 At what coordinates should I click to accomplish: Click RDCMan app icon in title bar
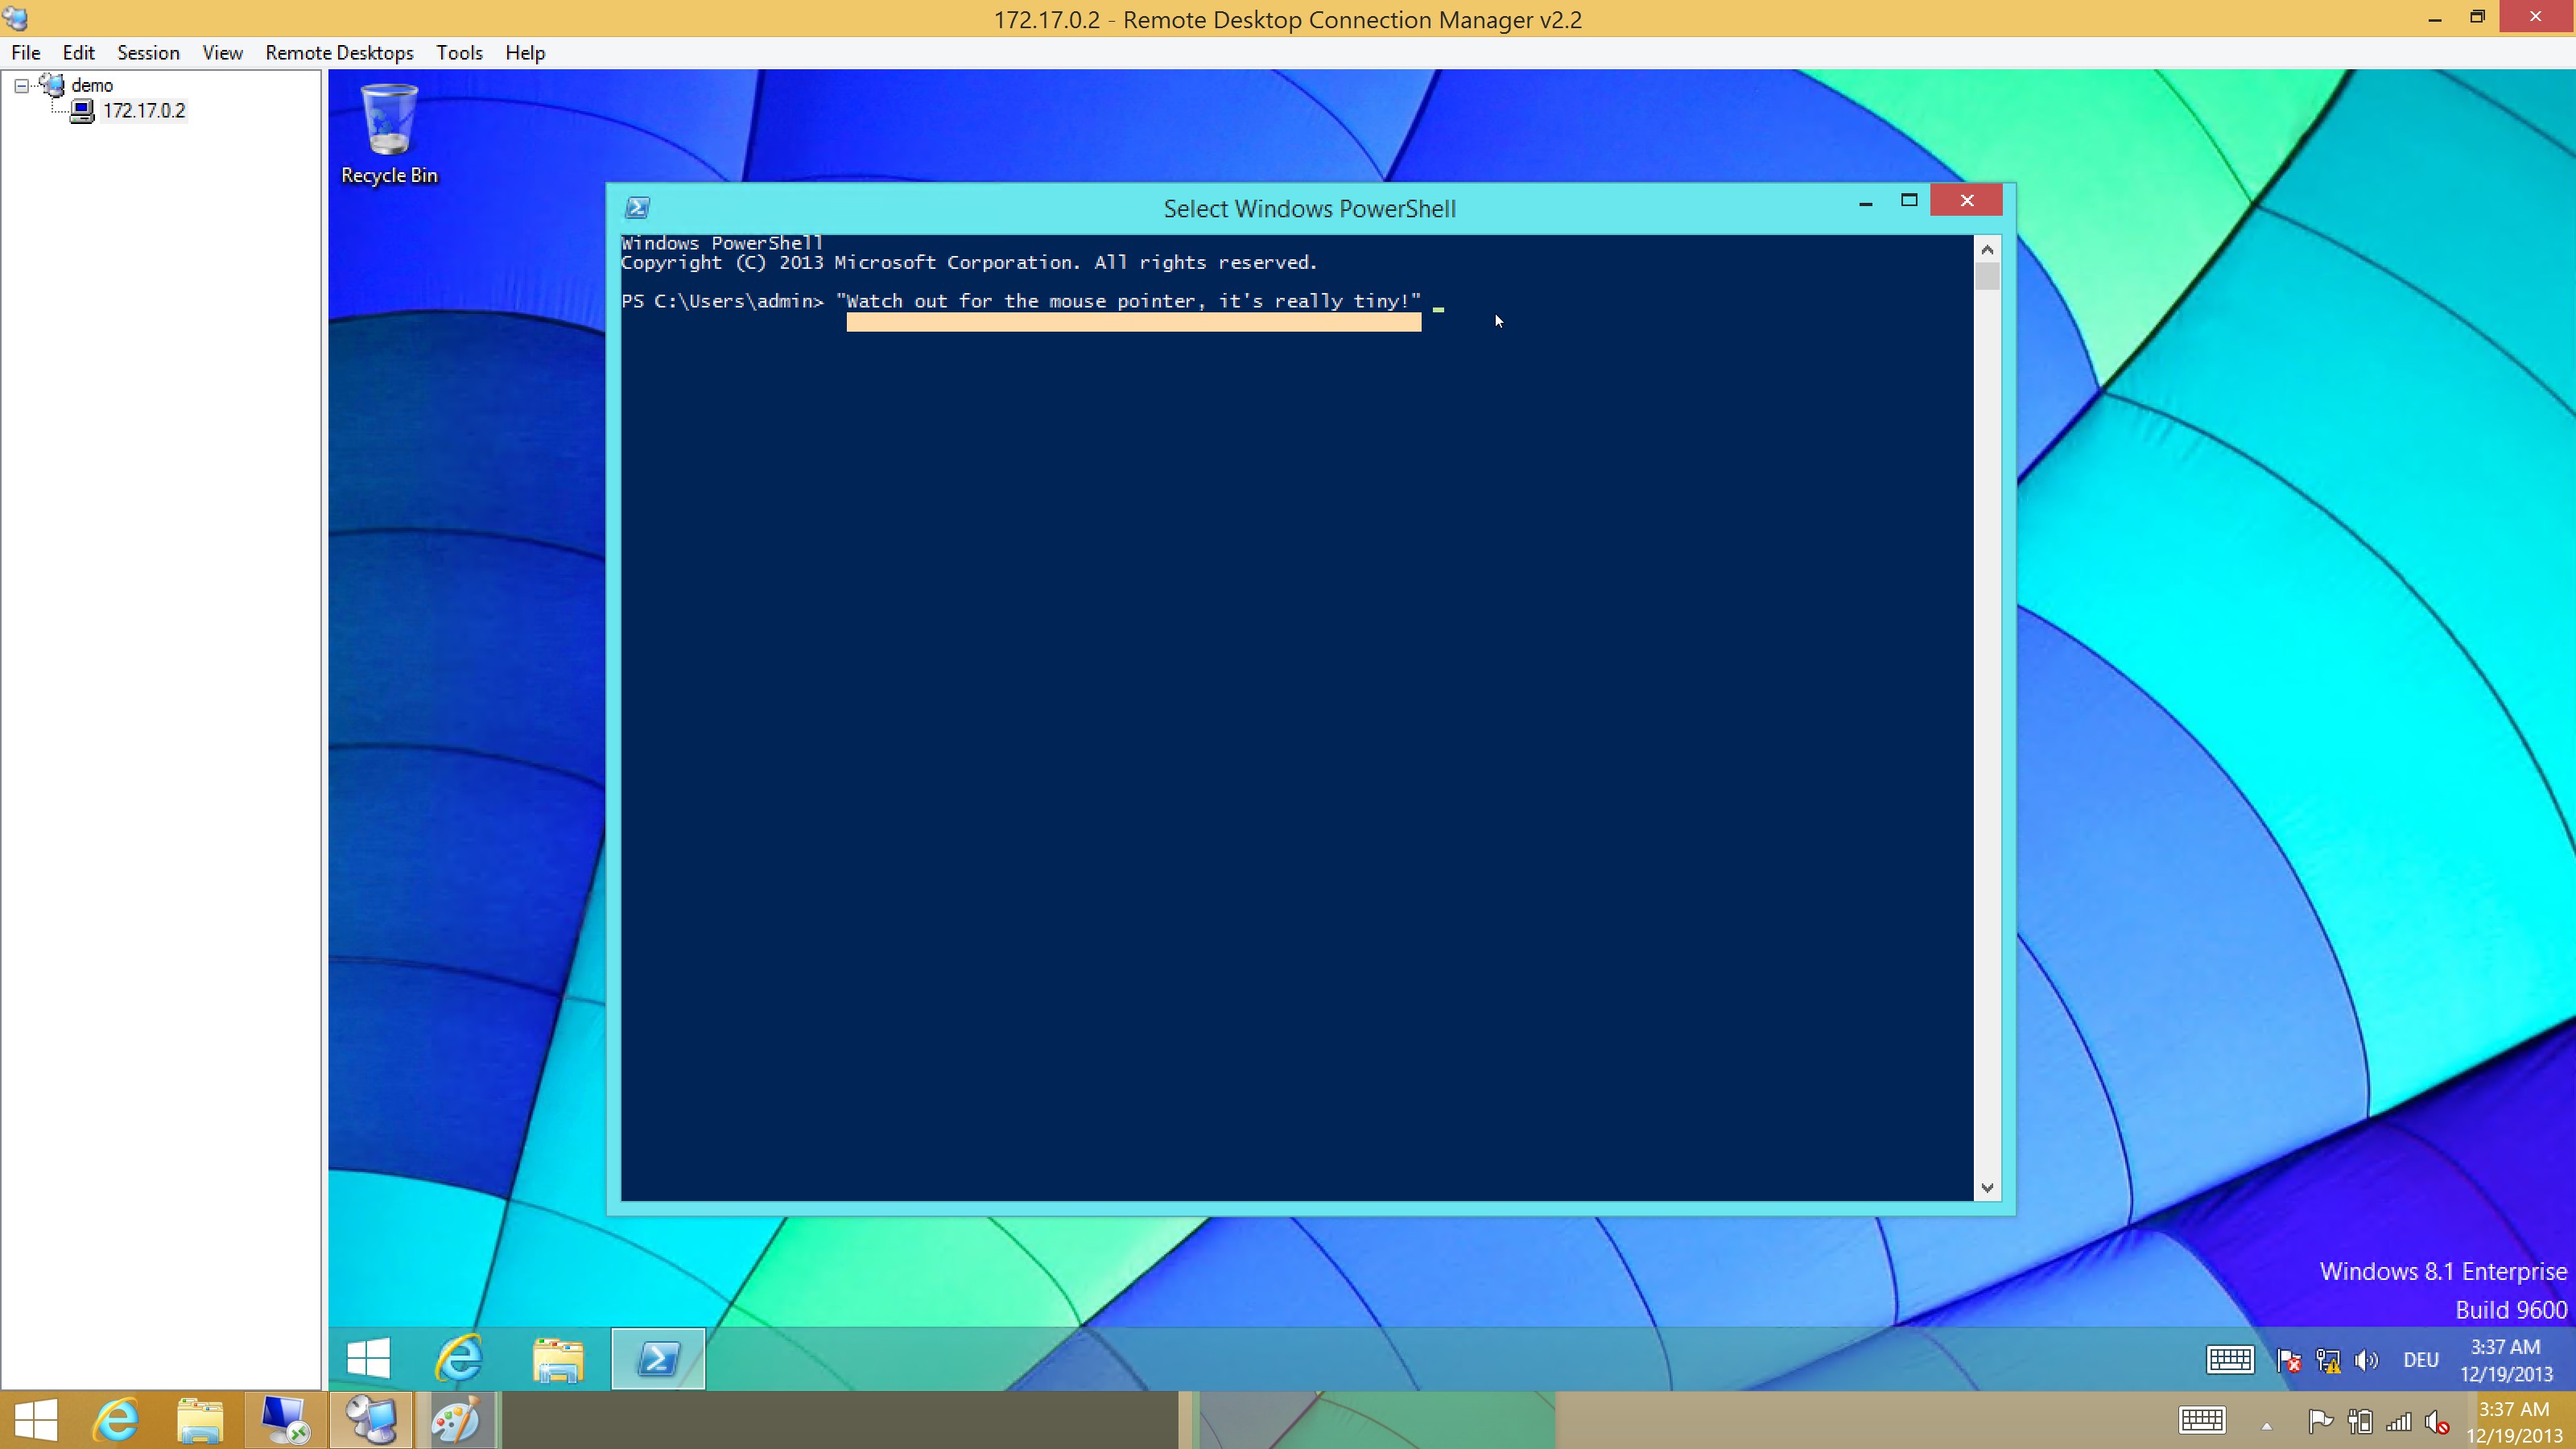(16, 19)
